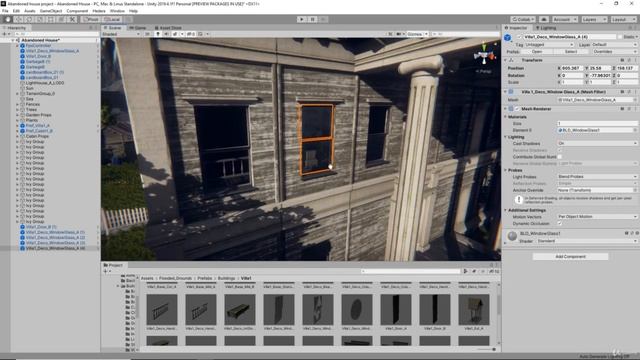Click the Create plus button in Hierarchy

coord(6,34)
